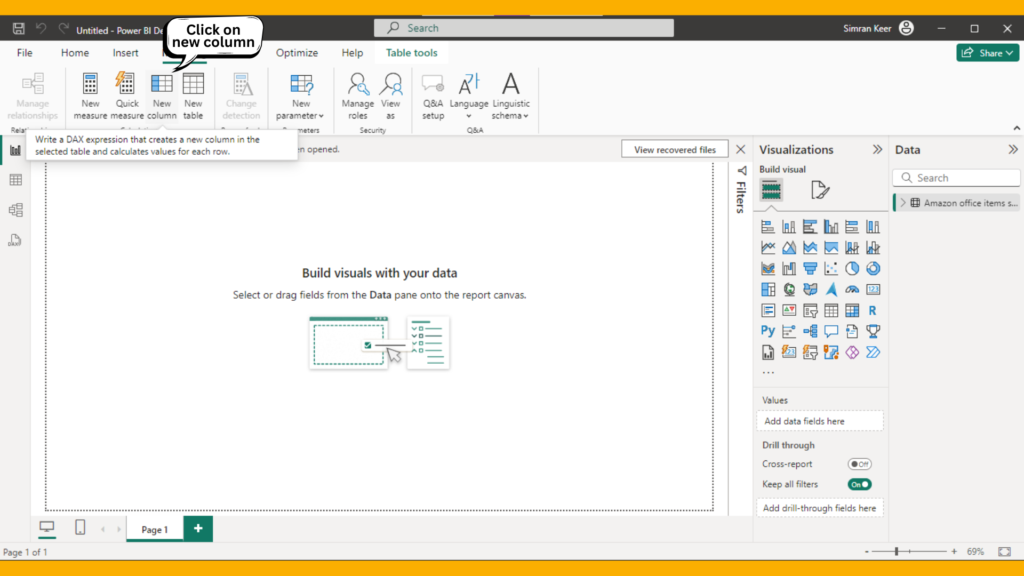
Task: Click the Quick measure icon
Action: [126, 84]
